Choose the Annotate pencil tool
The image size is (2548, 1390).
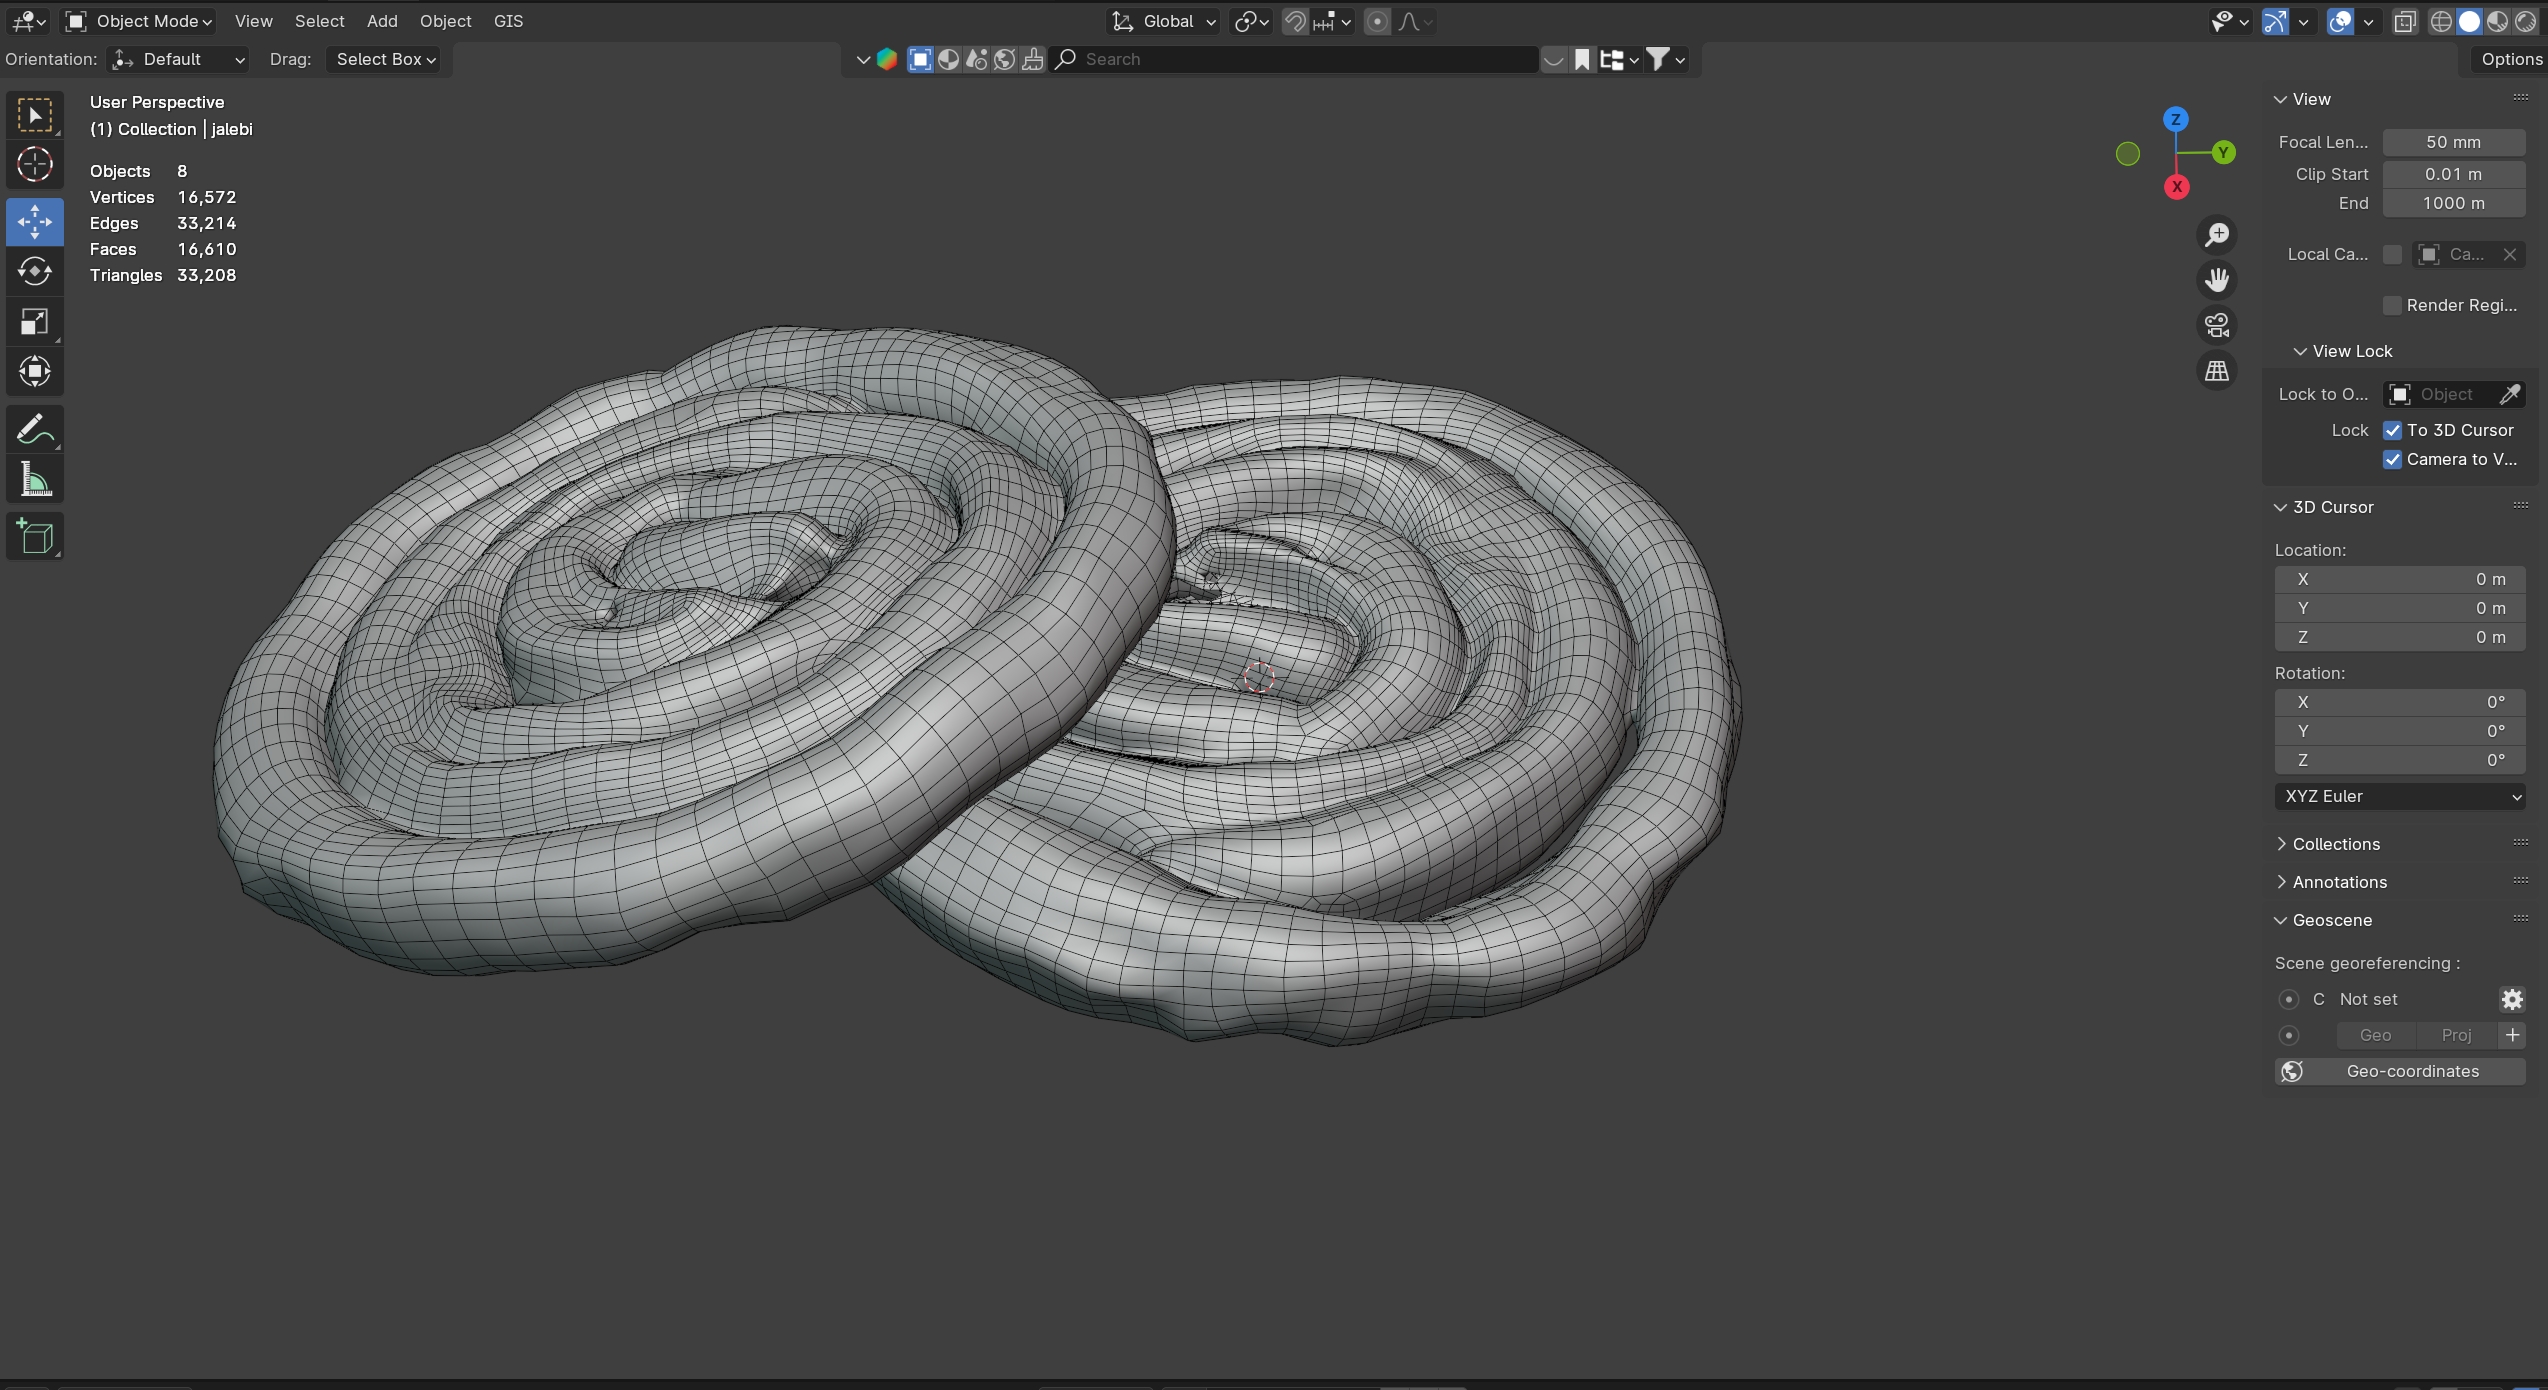(35, 430)
